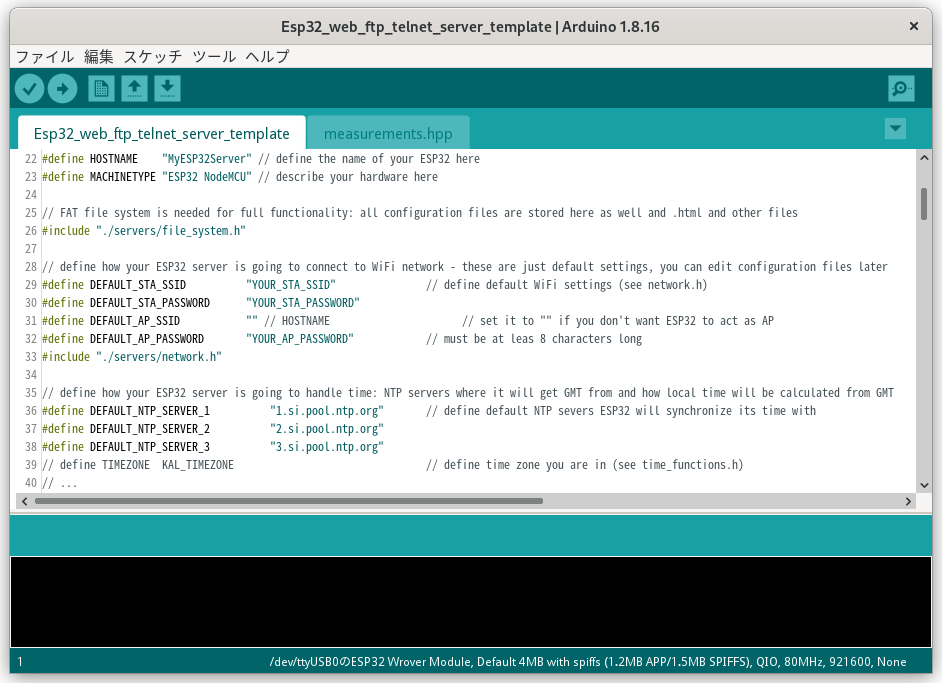The height and width of the screenshot is (683, 942).
Task: Open the ファイル menu
Action: click(x=45, y=56)
